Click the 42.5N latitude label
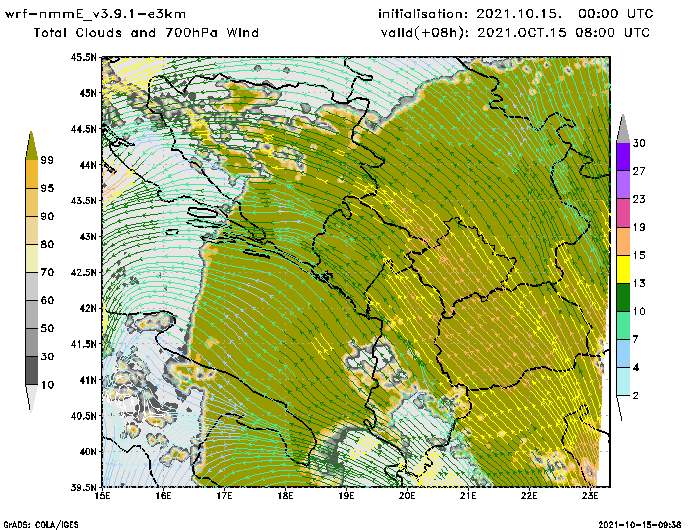 pyautogui.click(x=83, y=272)
